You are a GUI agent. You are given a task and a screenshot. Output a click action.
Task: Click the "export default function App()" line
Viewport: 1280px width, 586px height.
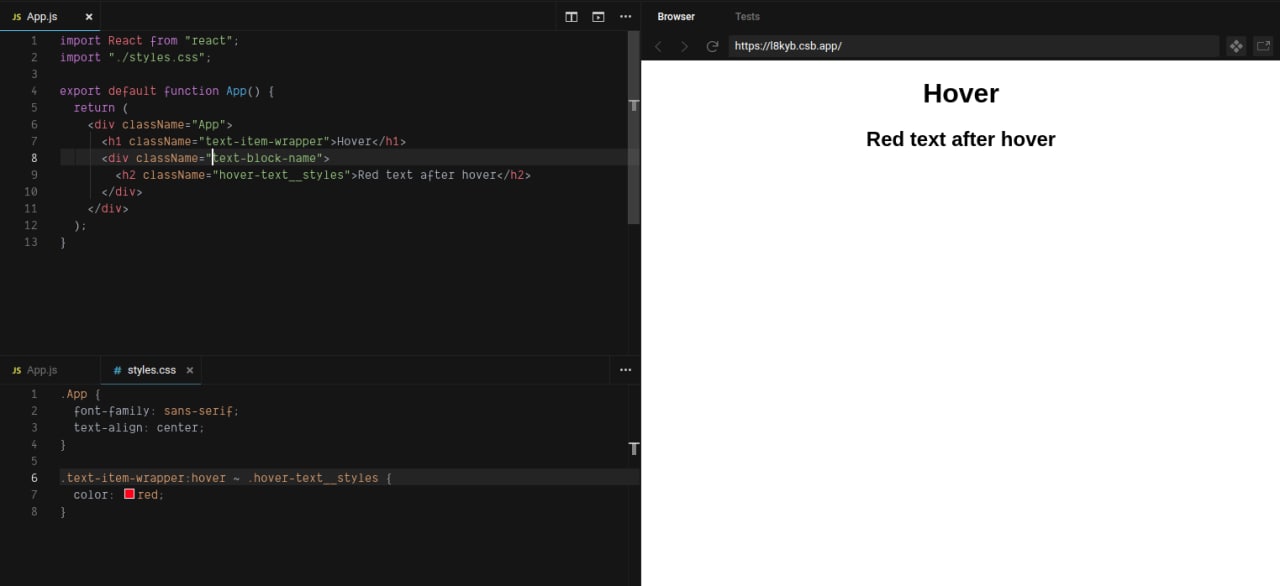coord(167,91)
